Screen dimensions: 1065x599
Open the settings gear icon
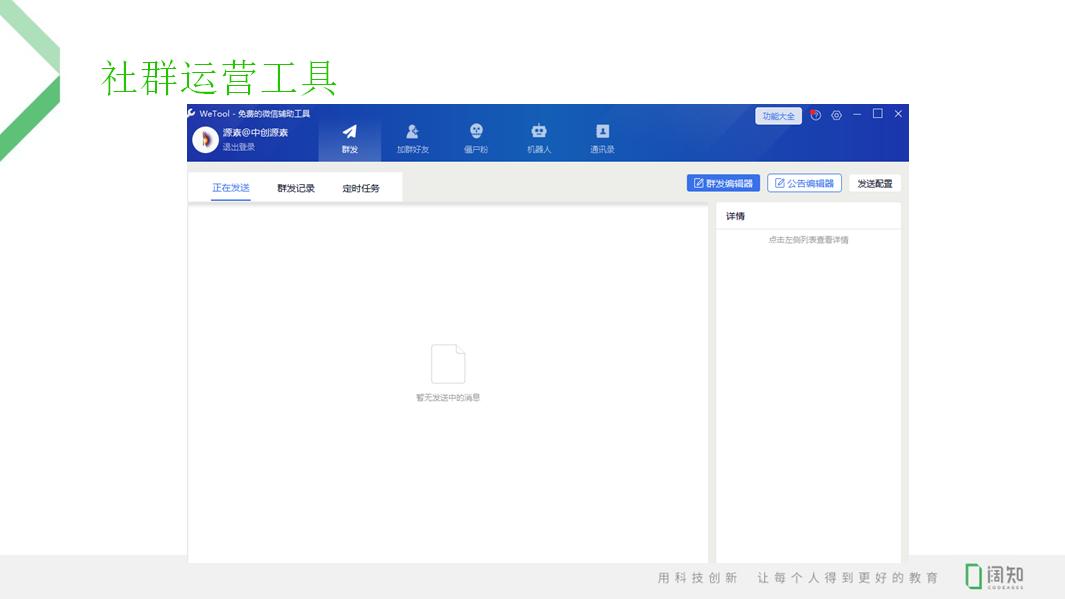[x=835, y=115]
